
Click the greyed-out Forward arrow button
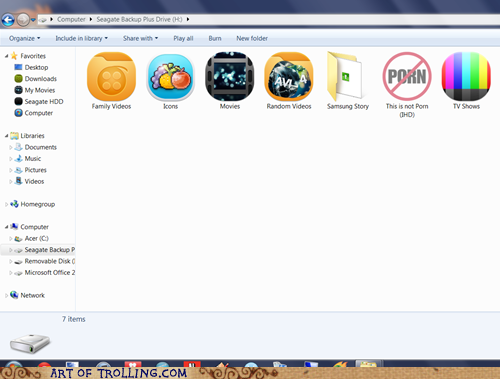pos(23,20)
